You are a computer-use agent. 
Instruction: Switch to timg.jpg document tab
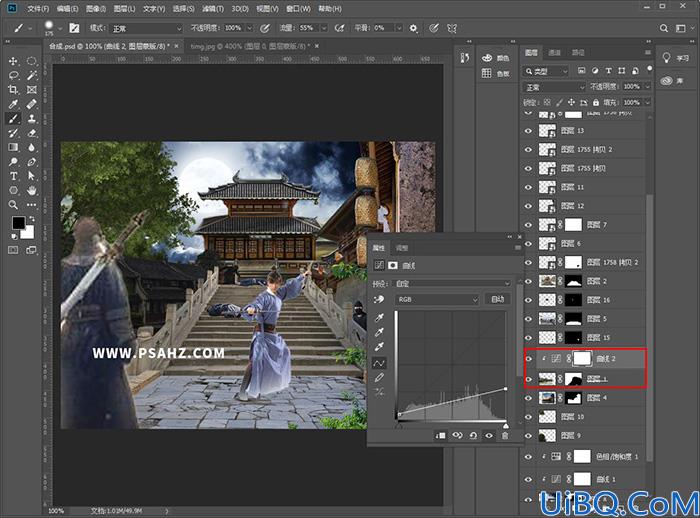[249, 46]
